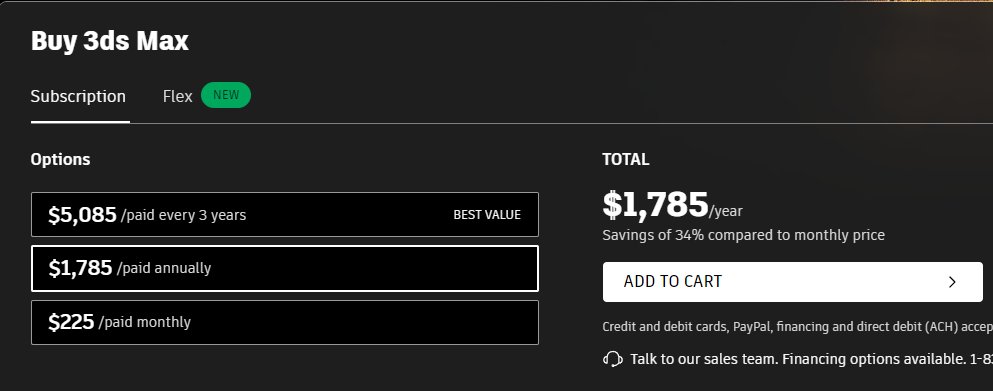Click the right chevron arrow in Add to Cart
Image resolution: width=993 pixels, height=391 pixels.
coord(952,282)
